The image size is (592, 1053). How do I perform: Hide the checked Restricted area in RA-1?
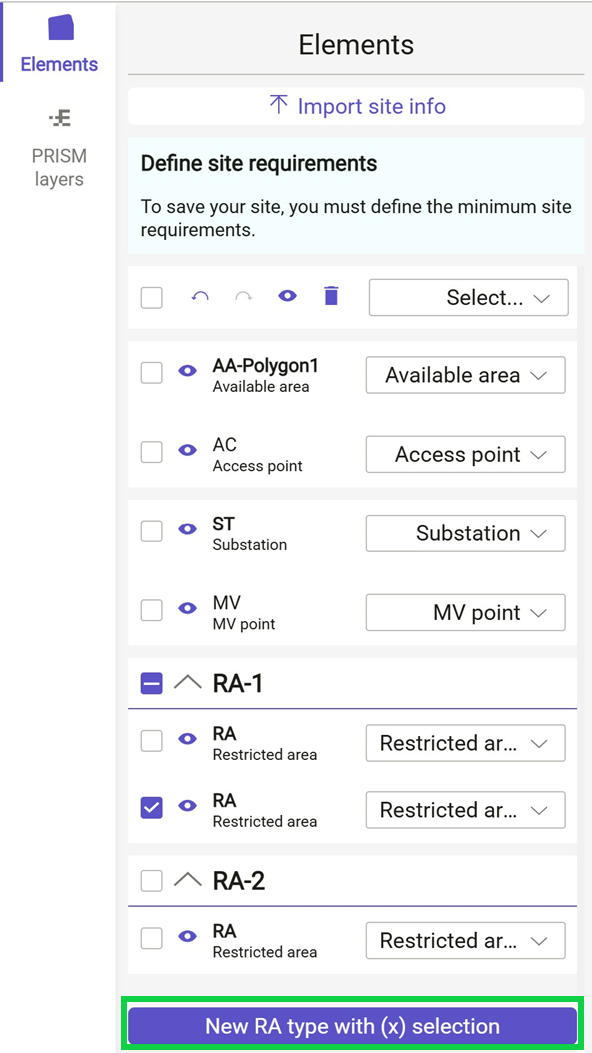point(187,810)
